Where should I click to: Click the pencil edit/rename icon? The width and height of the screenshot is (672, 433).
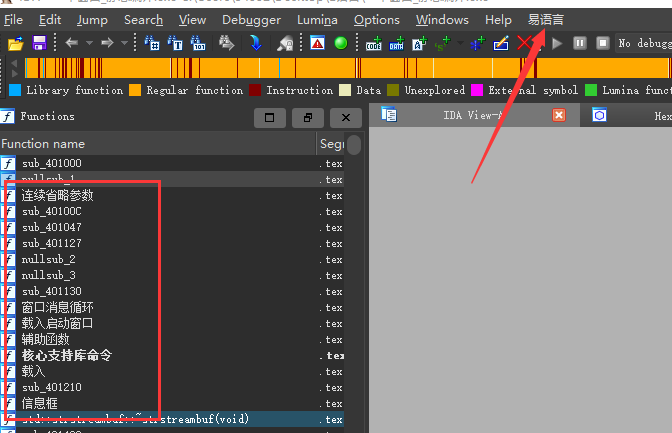click(501, 43)
